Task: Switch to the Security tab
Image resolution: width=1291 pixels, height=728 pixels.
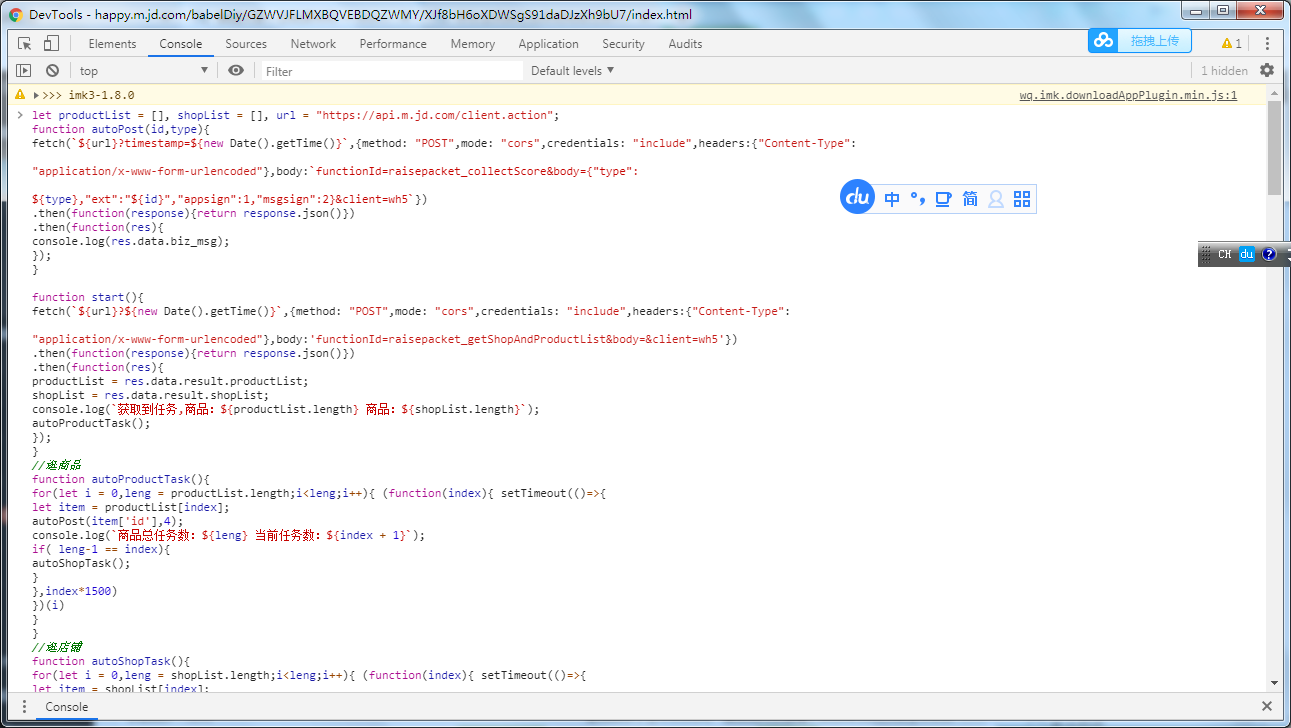Action: (x=623, y=44)
